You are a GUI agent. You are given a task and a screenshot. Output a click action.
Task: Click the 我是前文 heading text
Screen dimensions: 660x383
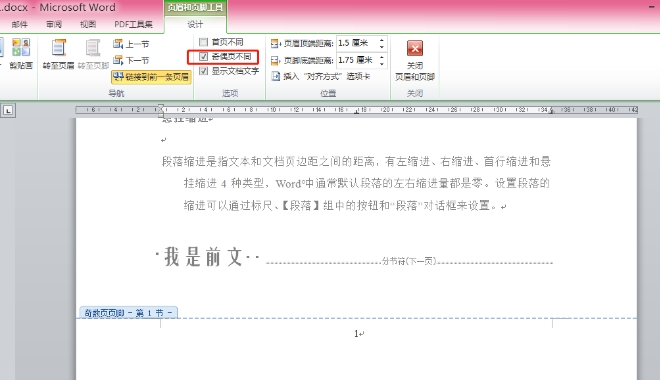coord(204,257)
